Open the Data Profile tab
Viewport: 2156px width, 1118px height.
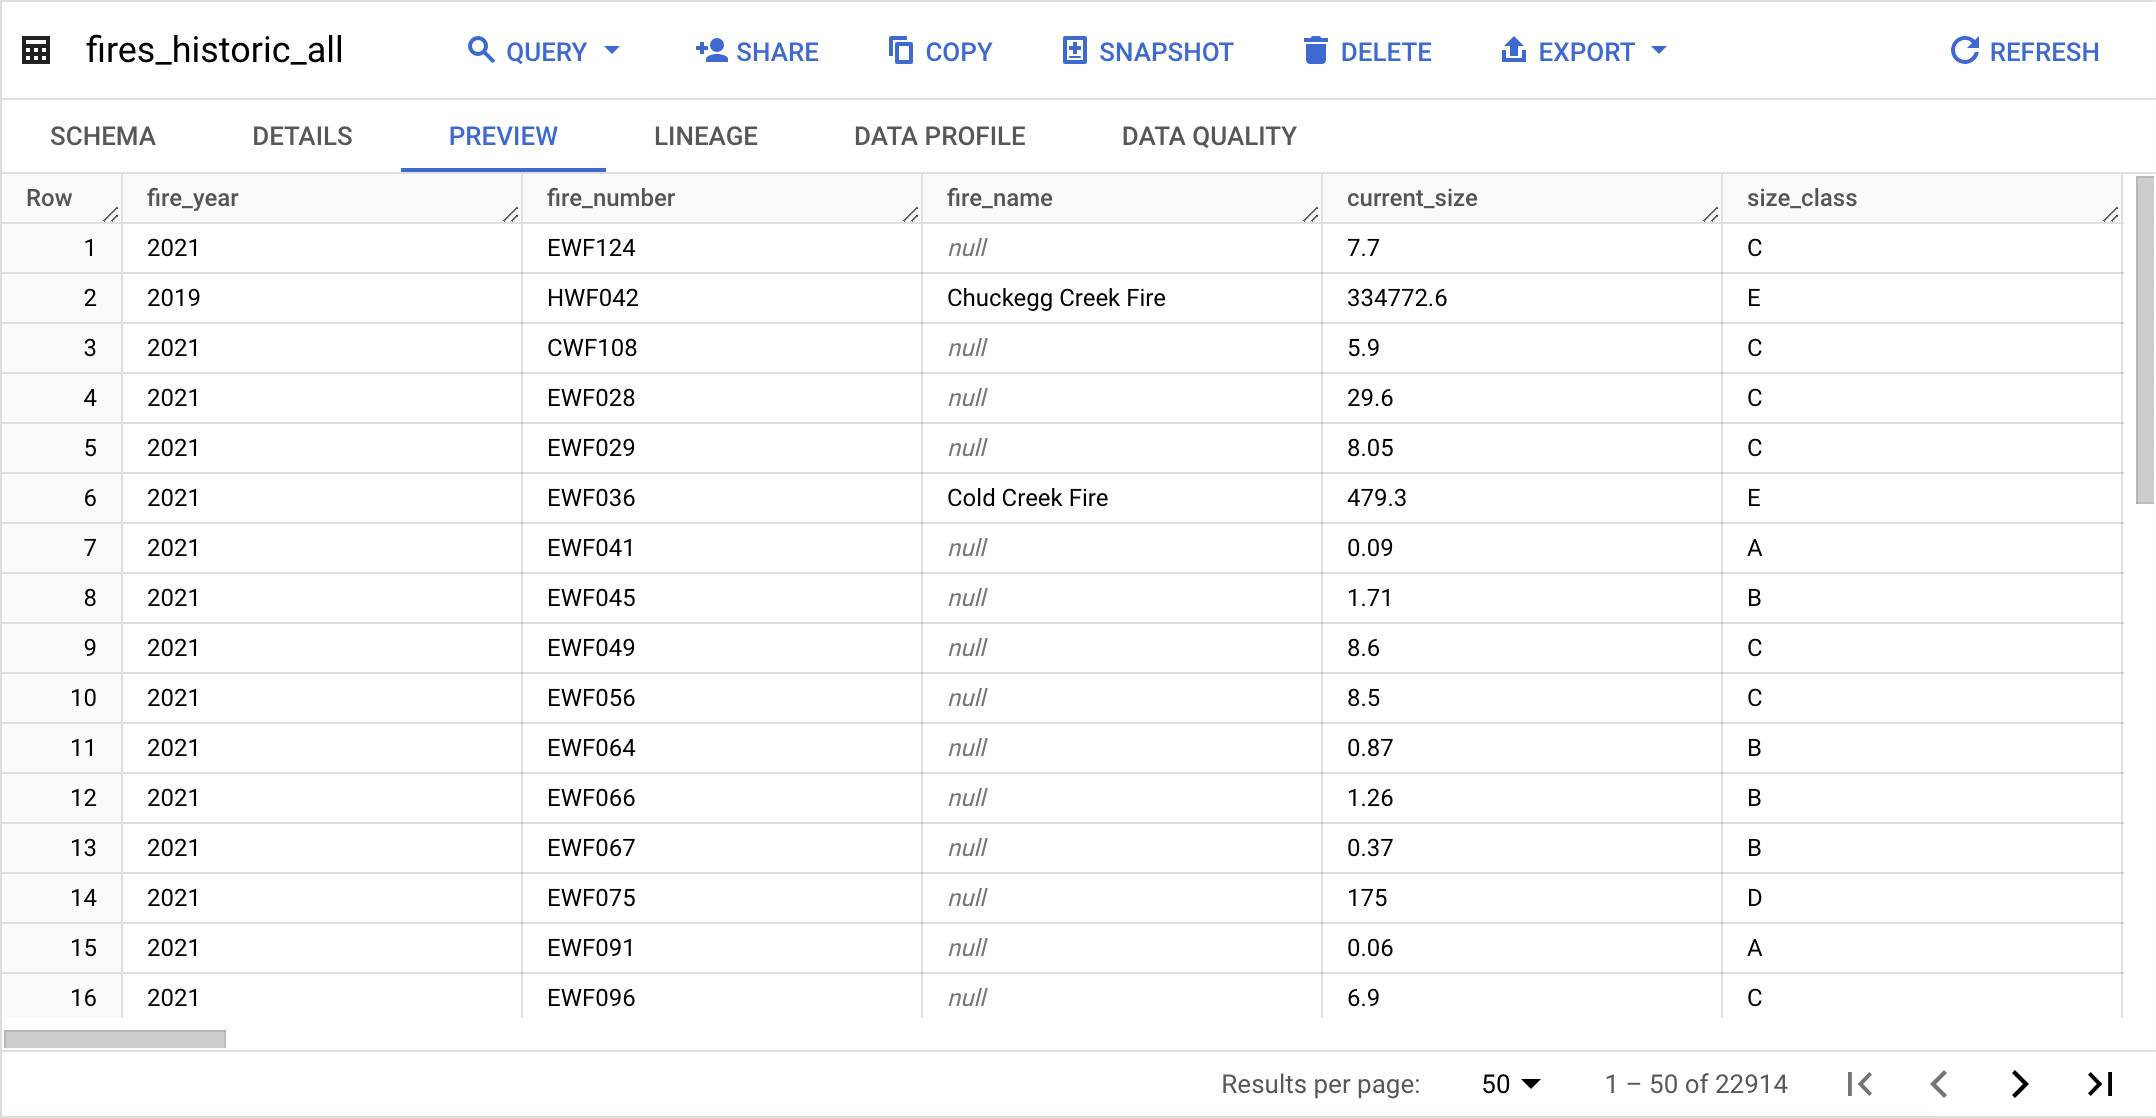(x=939, y=136)
